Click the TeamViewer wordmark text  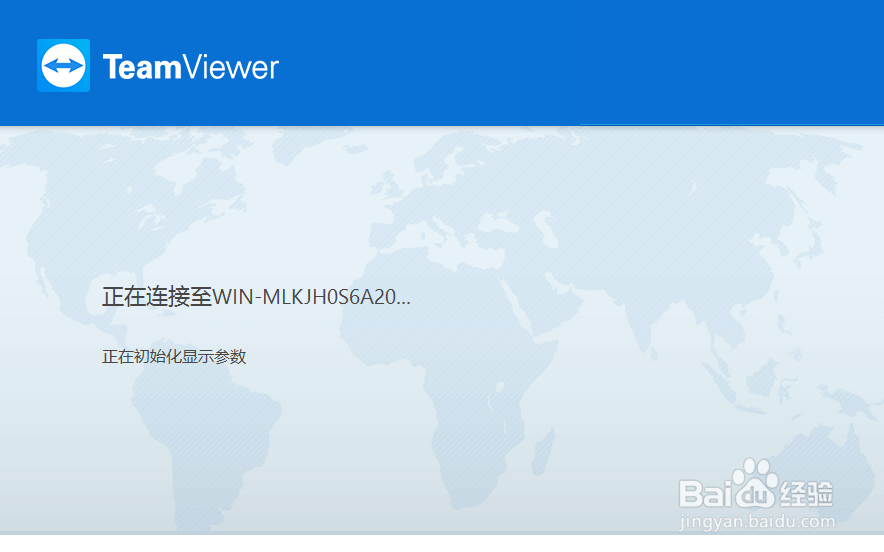coord(191,67)
